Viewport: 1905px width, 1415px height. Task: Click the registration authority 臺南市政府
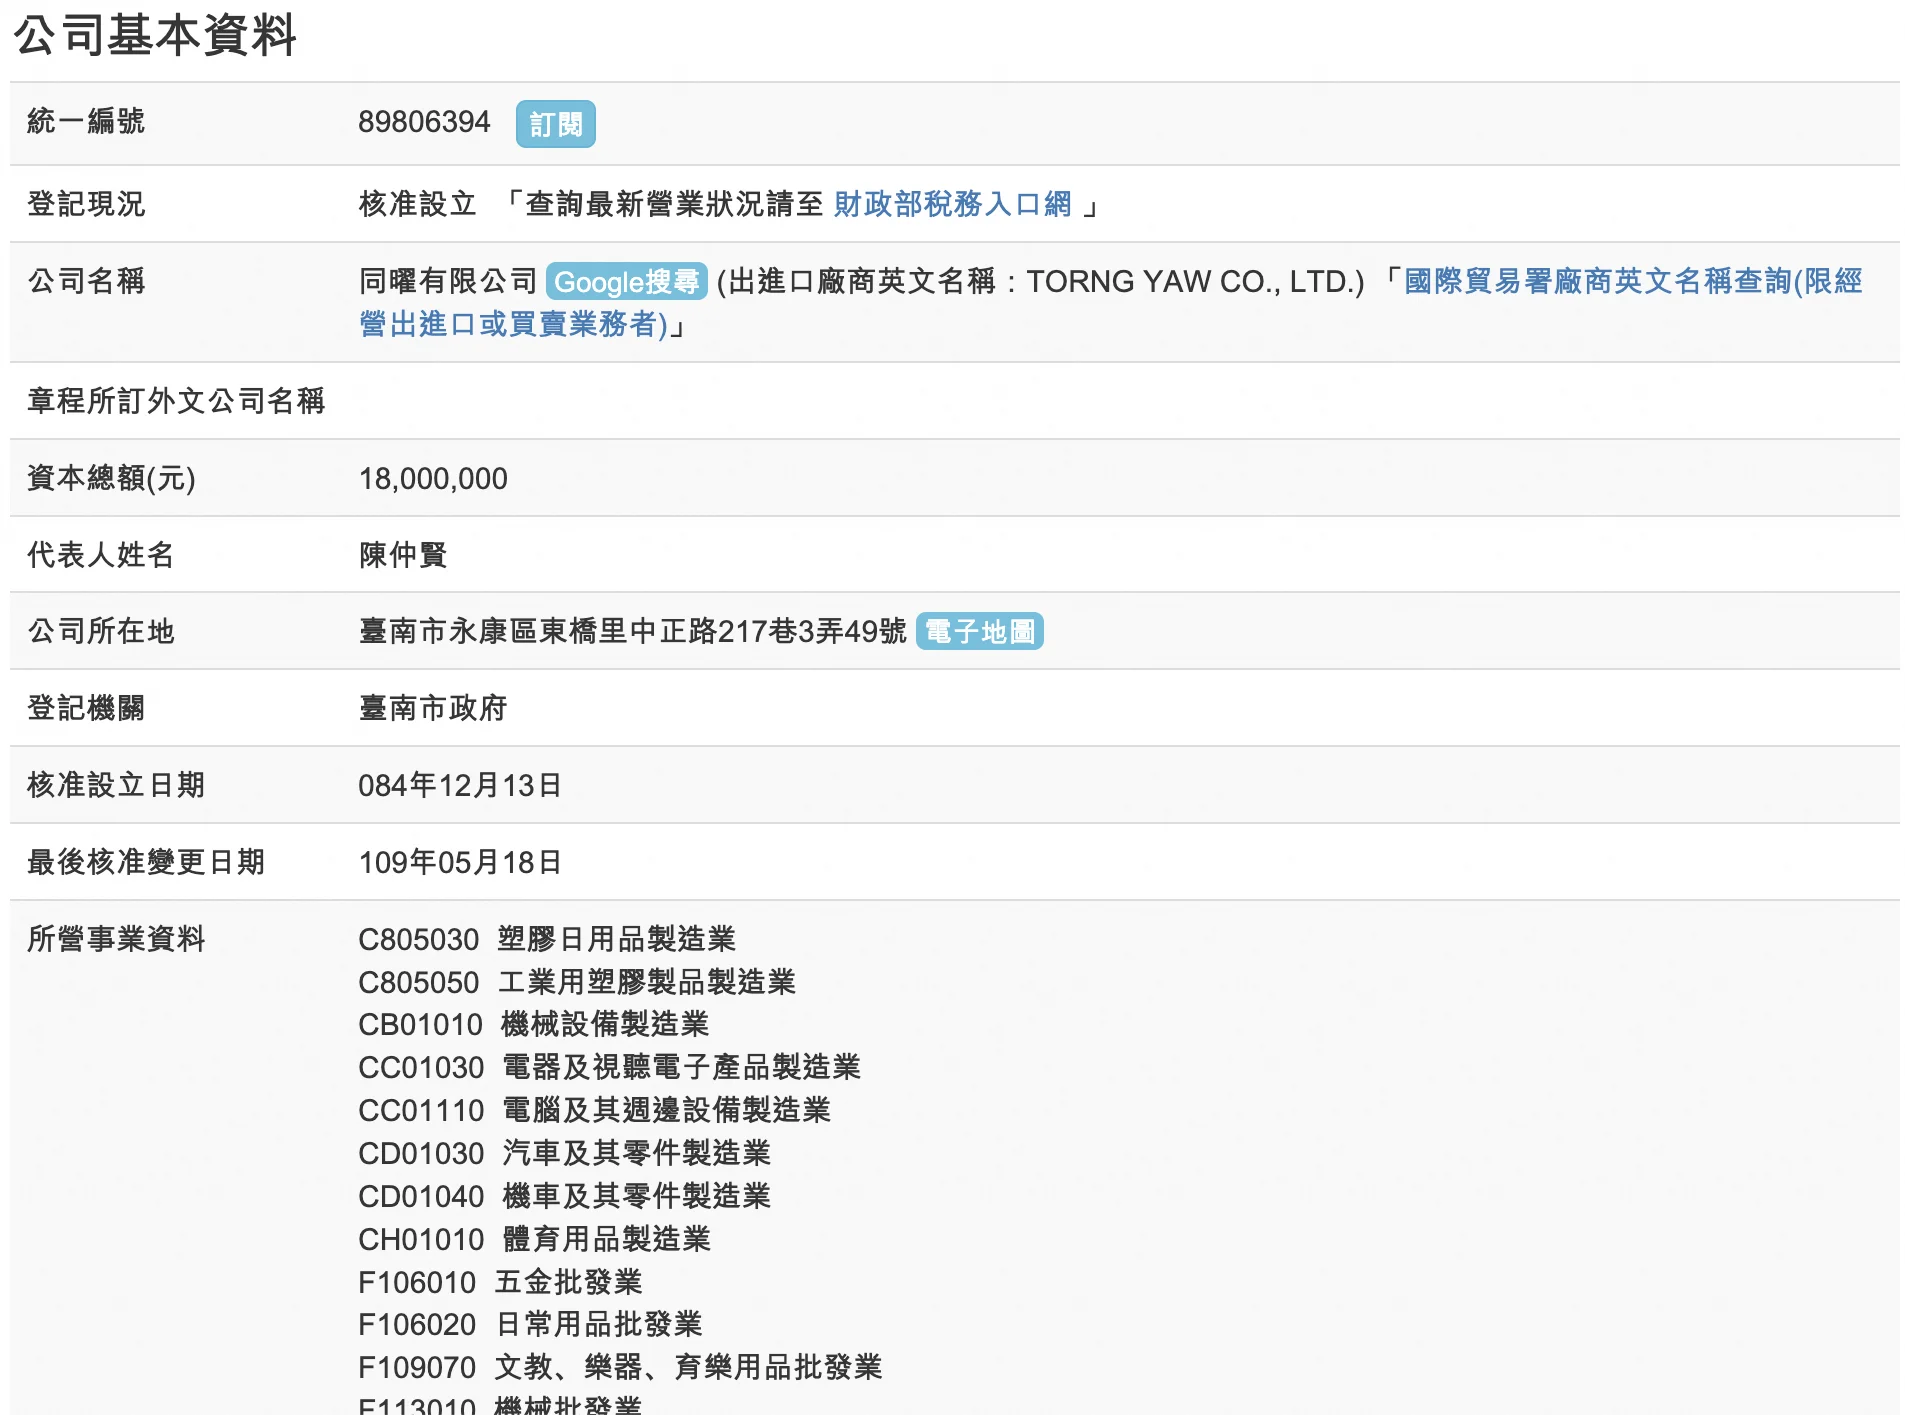(x=433, y=709)
